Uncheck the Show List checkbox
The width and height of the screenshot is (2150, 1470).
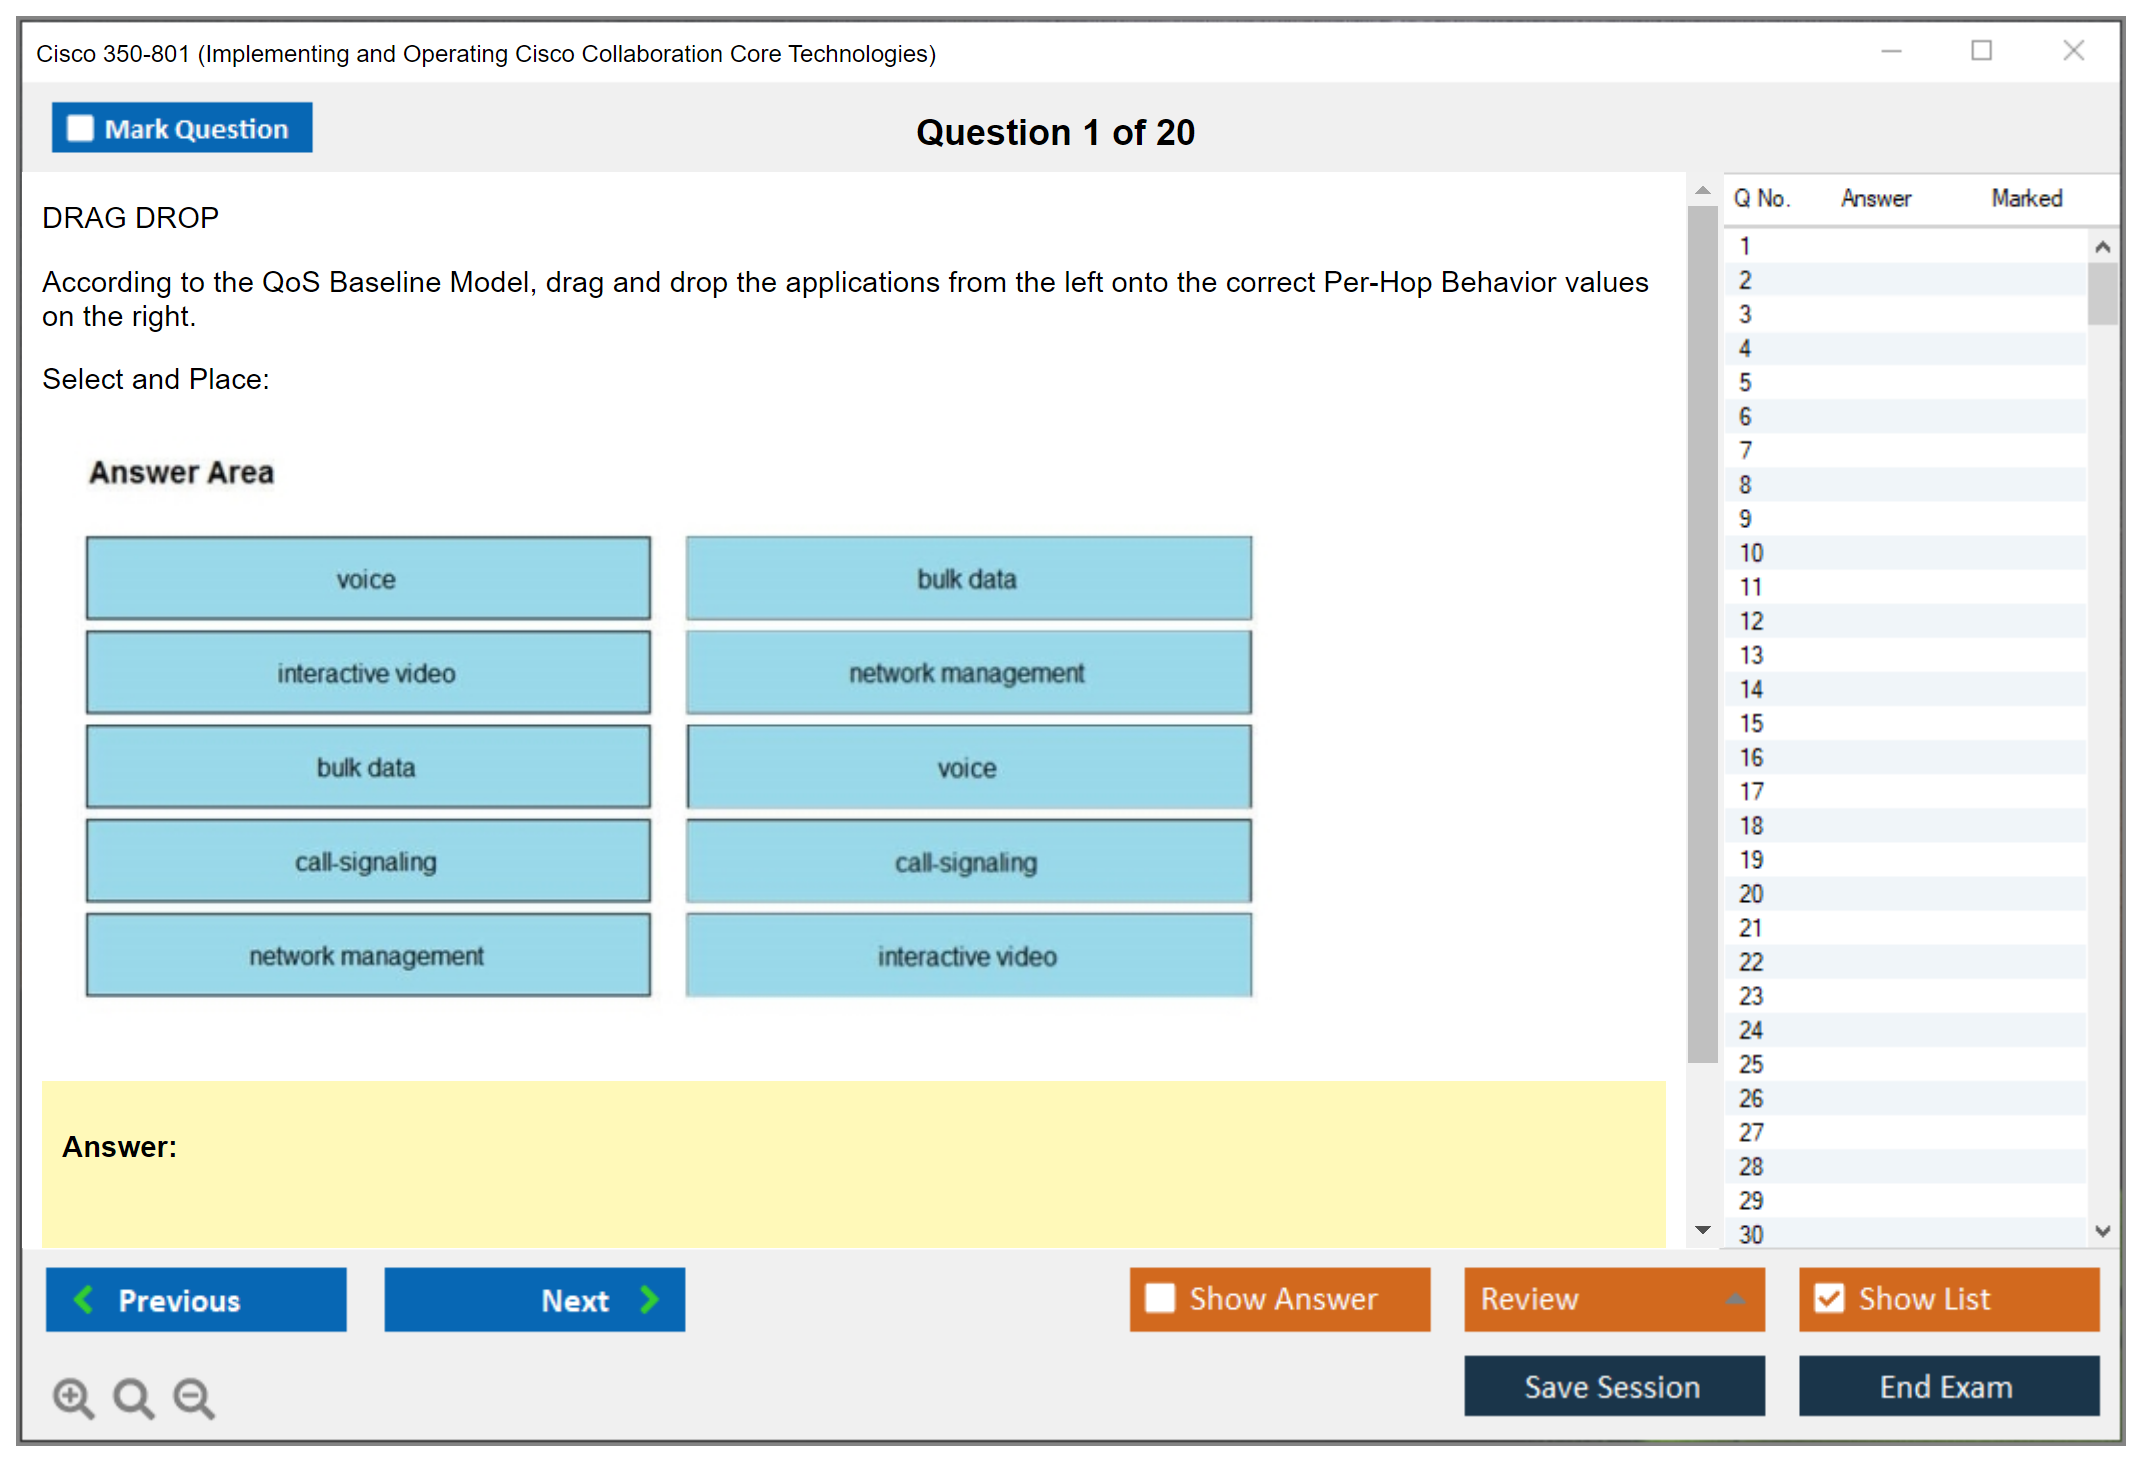point(1829,1298)
